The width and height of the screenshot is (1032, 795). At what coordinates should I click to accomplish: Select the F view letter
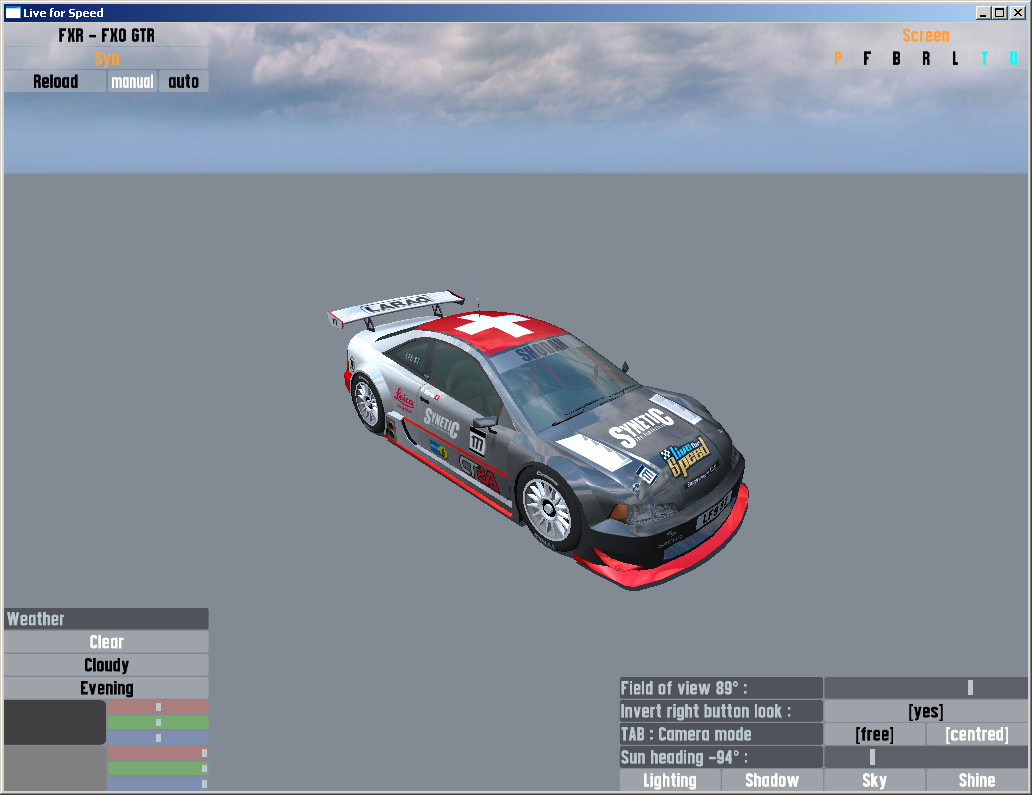pyautogui.click(x=867, y=59)
